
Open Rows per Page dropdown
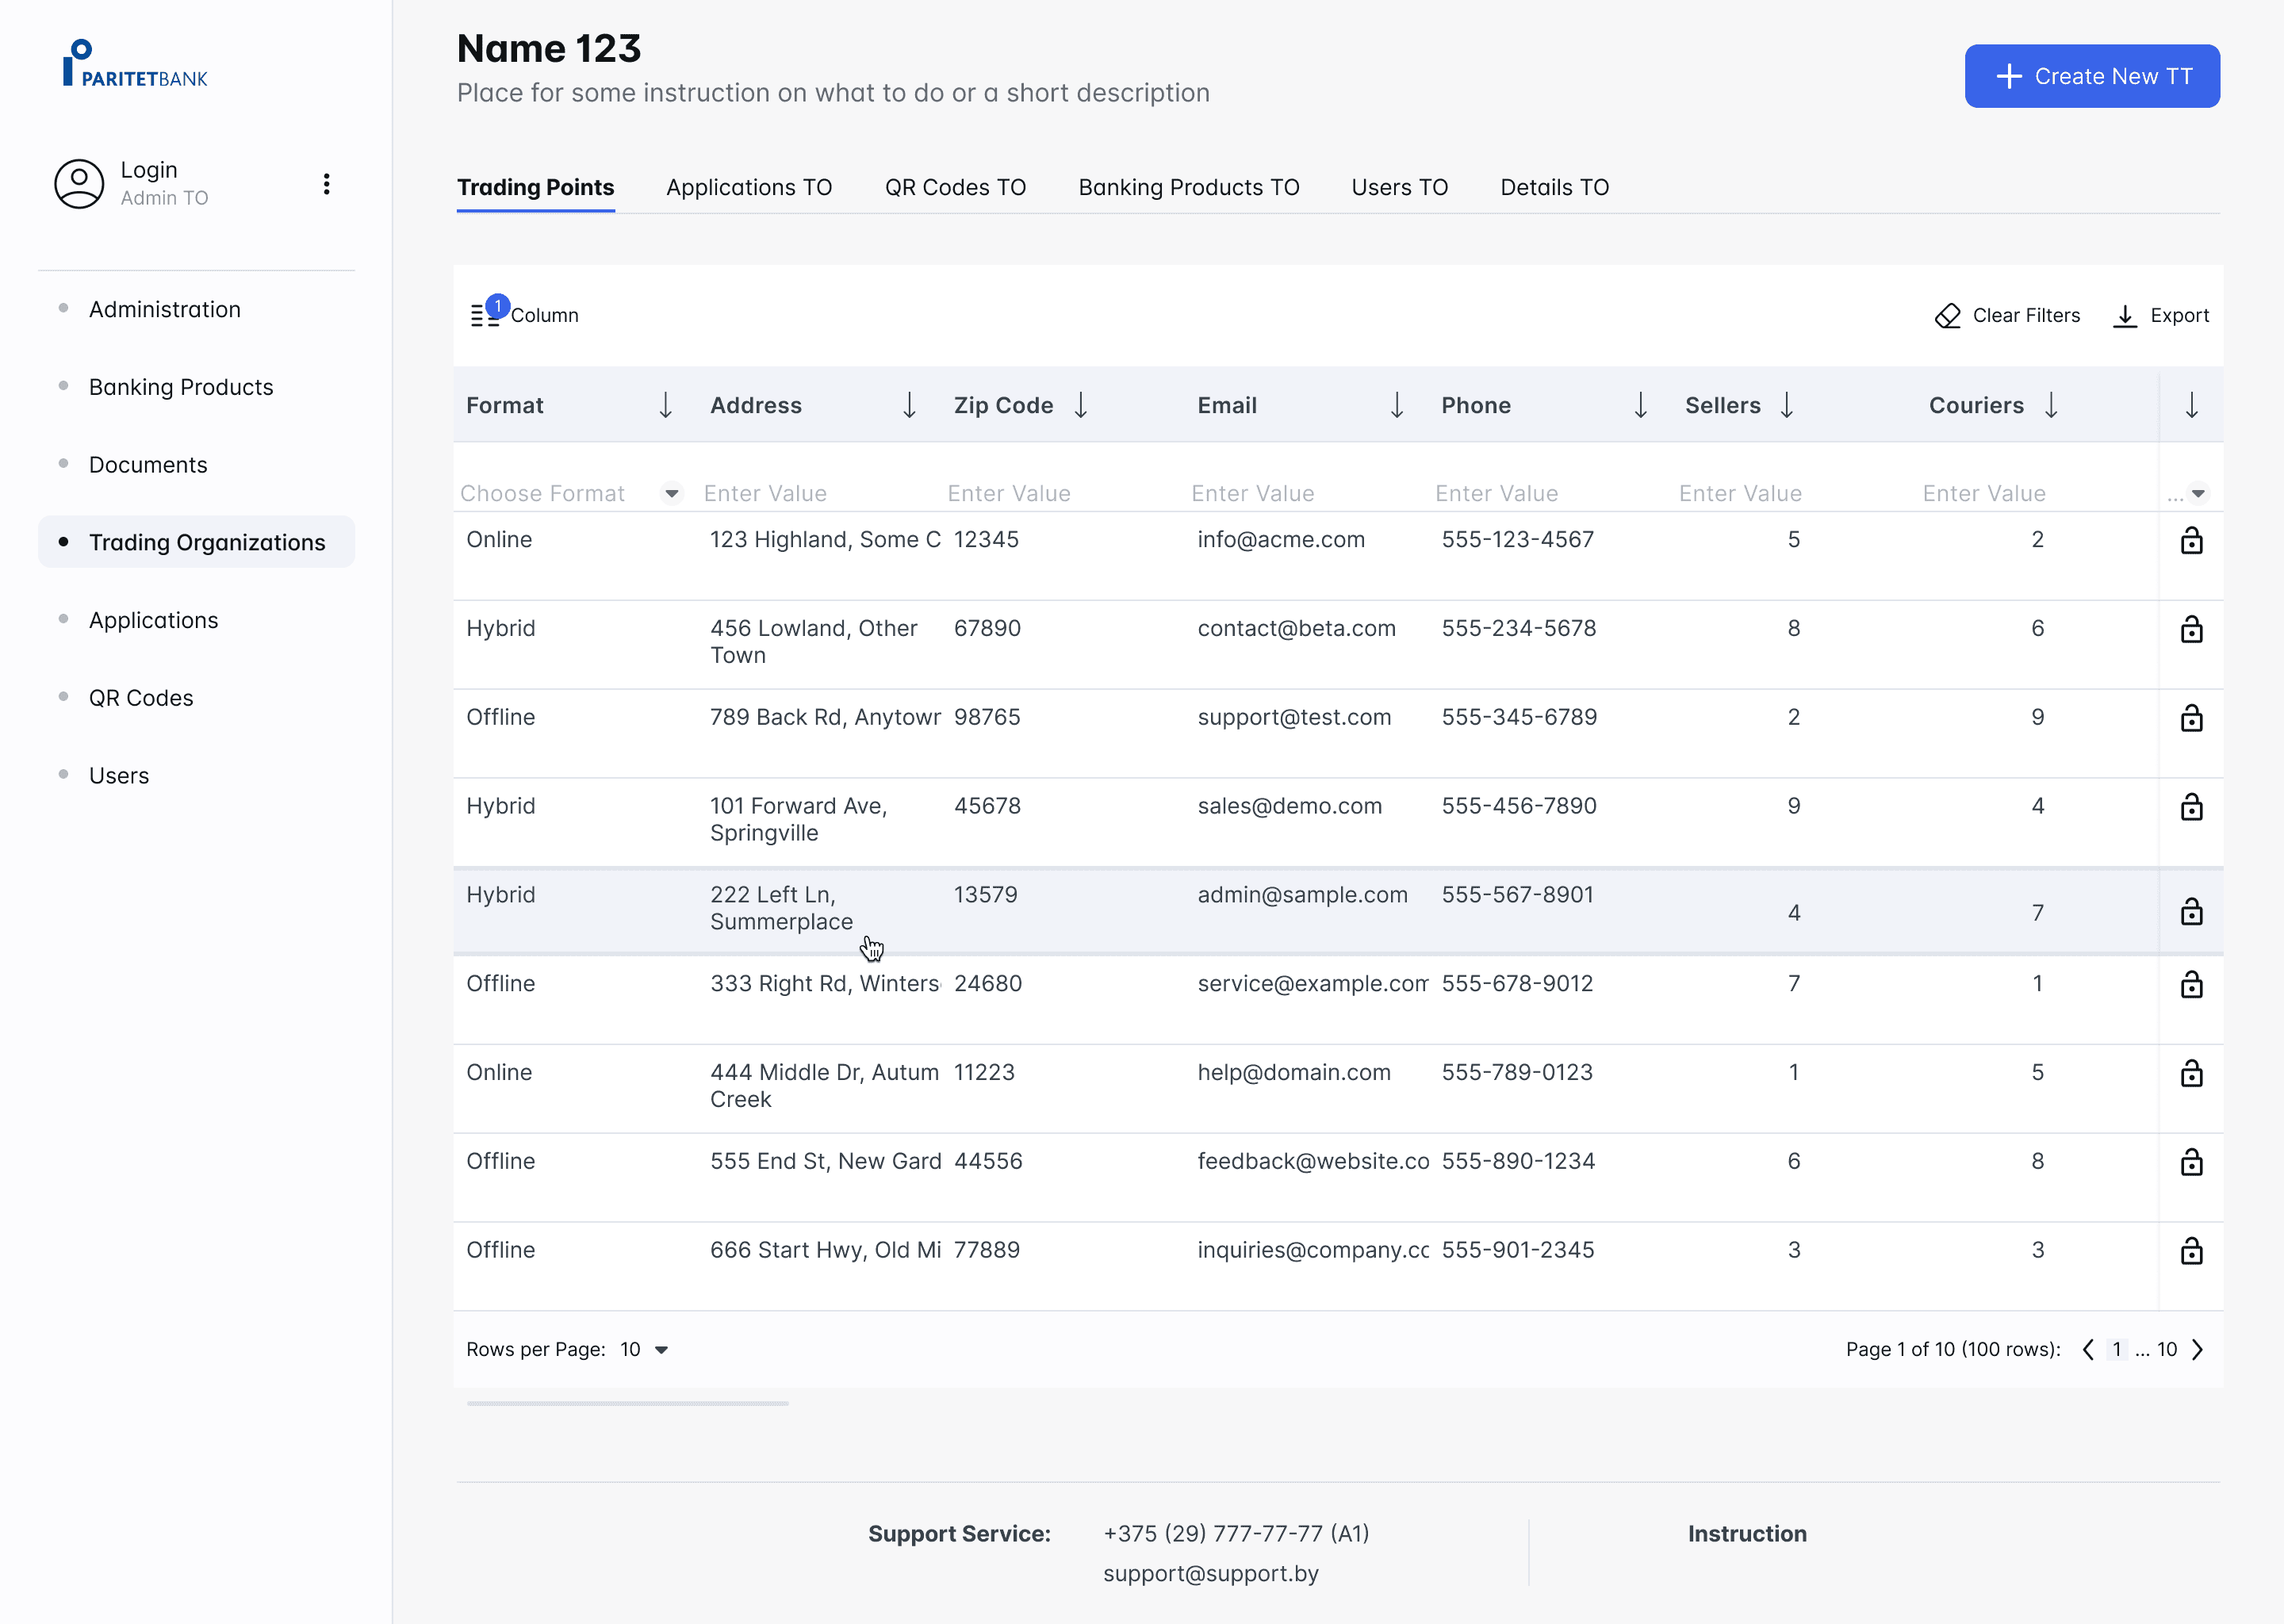[661, 1350]
